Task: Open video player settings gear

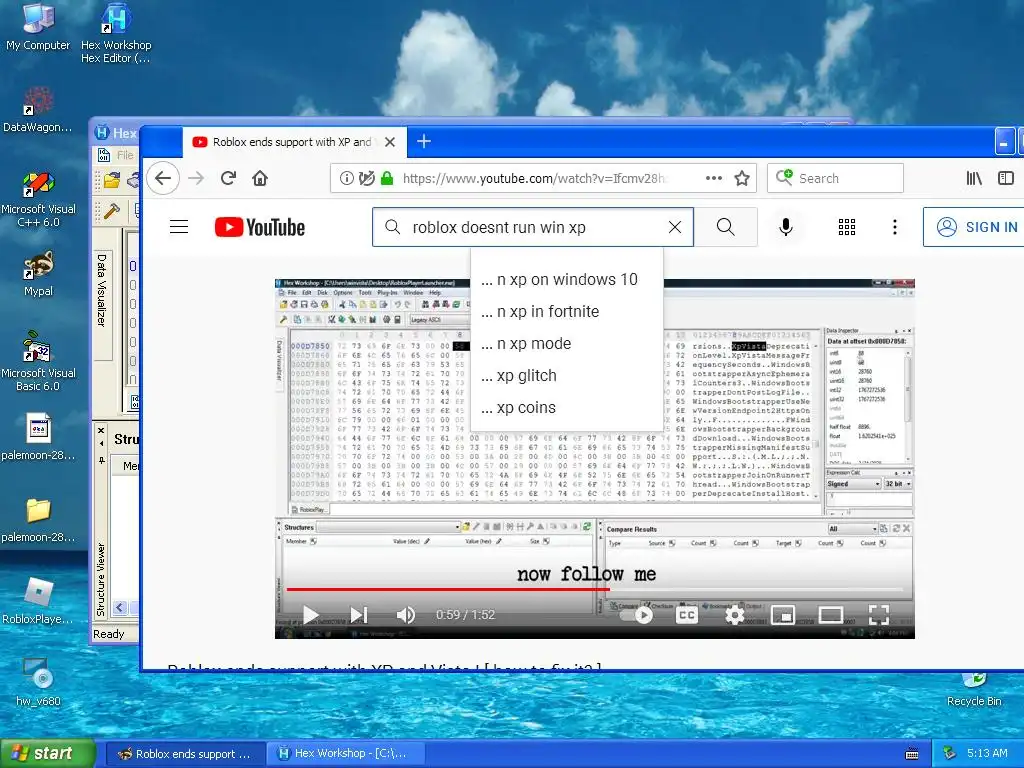Action: (735, 615)
